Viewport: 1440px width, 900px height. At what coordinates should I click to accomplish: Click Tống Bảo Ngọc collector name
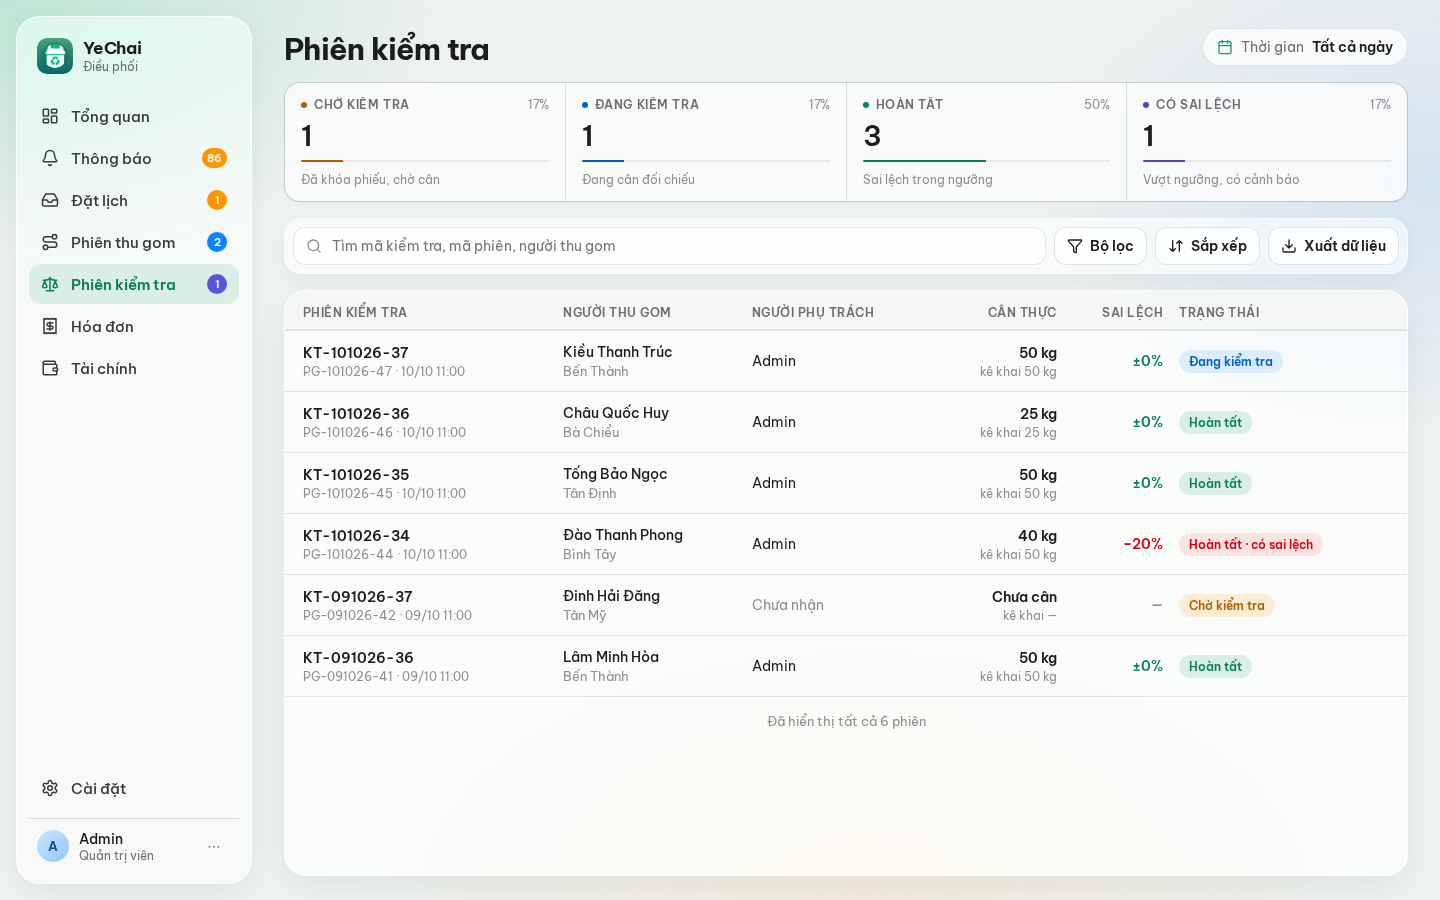pyautogui.click(x=615, y=474)
